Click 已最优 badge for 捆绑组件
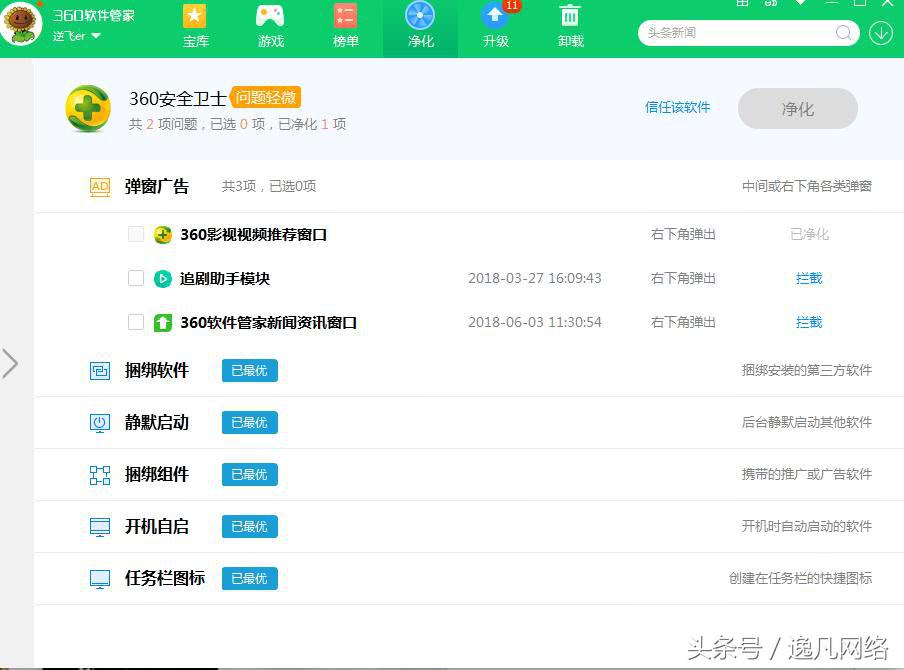The width and height of the screenshot is (904, 670). point(250,475)
